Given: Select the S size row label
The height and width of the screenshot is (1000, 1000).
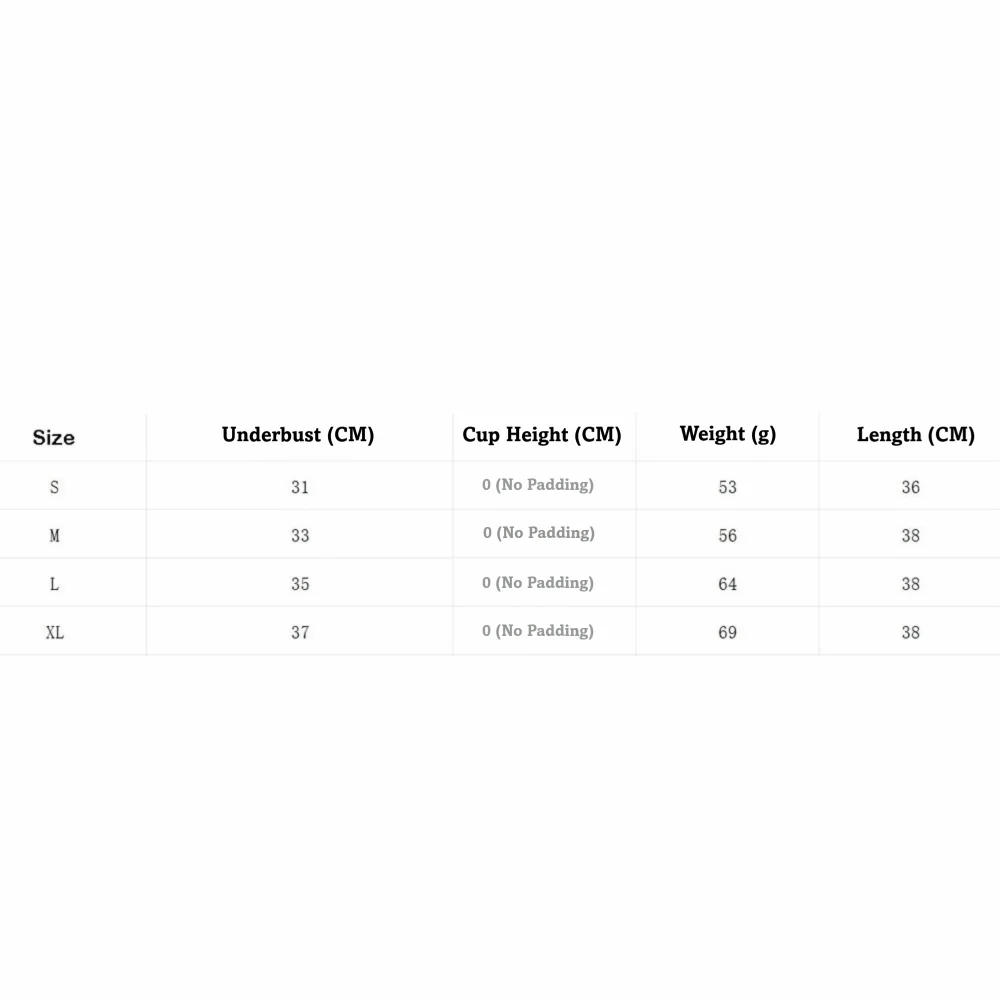Looking at the screenshot, I should click(x=54, y=487).
